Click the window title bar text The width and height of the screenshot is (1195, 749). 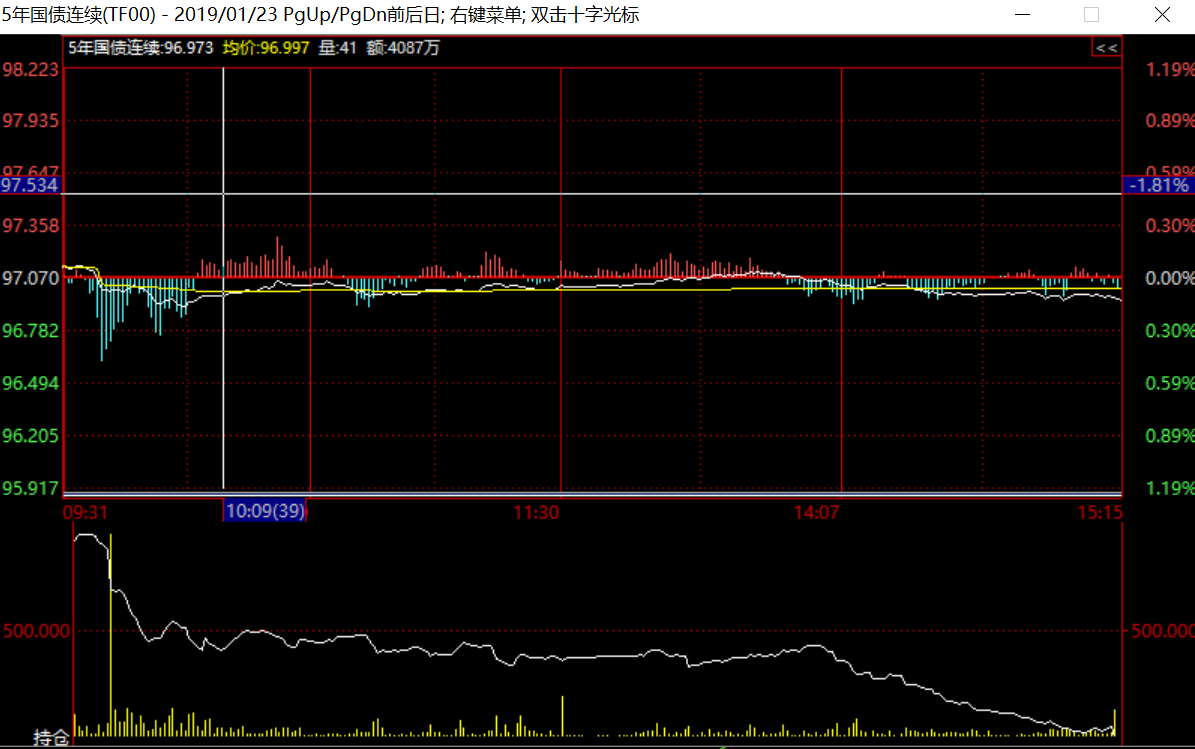point(320,15)
